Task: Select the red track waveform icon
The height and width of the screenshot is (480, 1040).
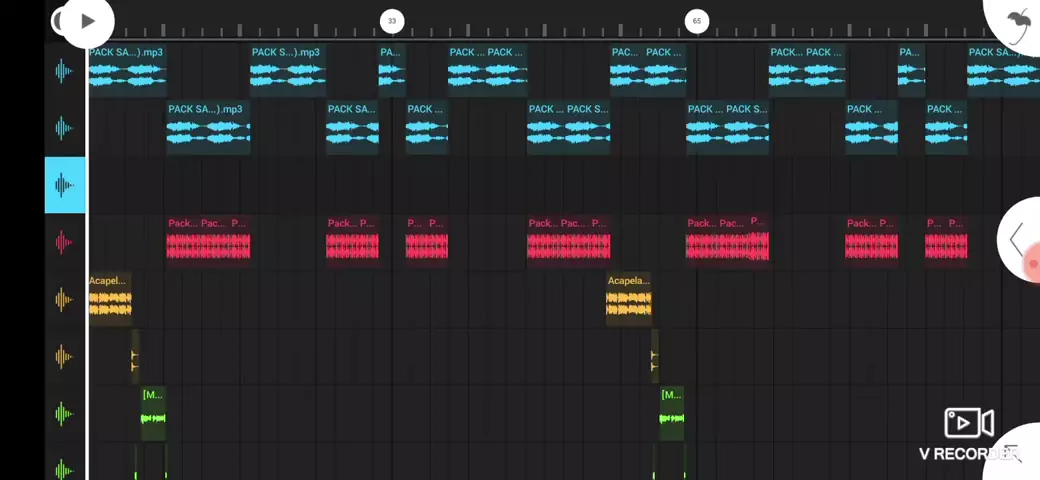Action: (64, 242)
